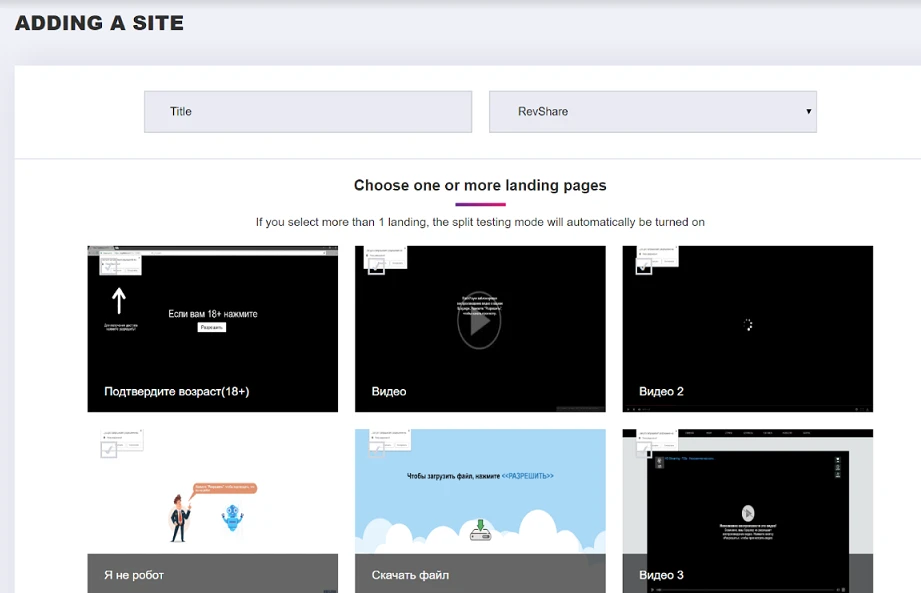The image size is (921, 593).
Task: Click the orange speech bubble in robot preview
Action: pos(224,488)
